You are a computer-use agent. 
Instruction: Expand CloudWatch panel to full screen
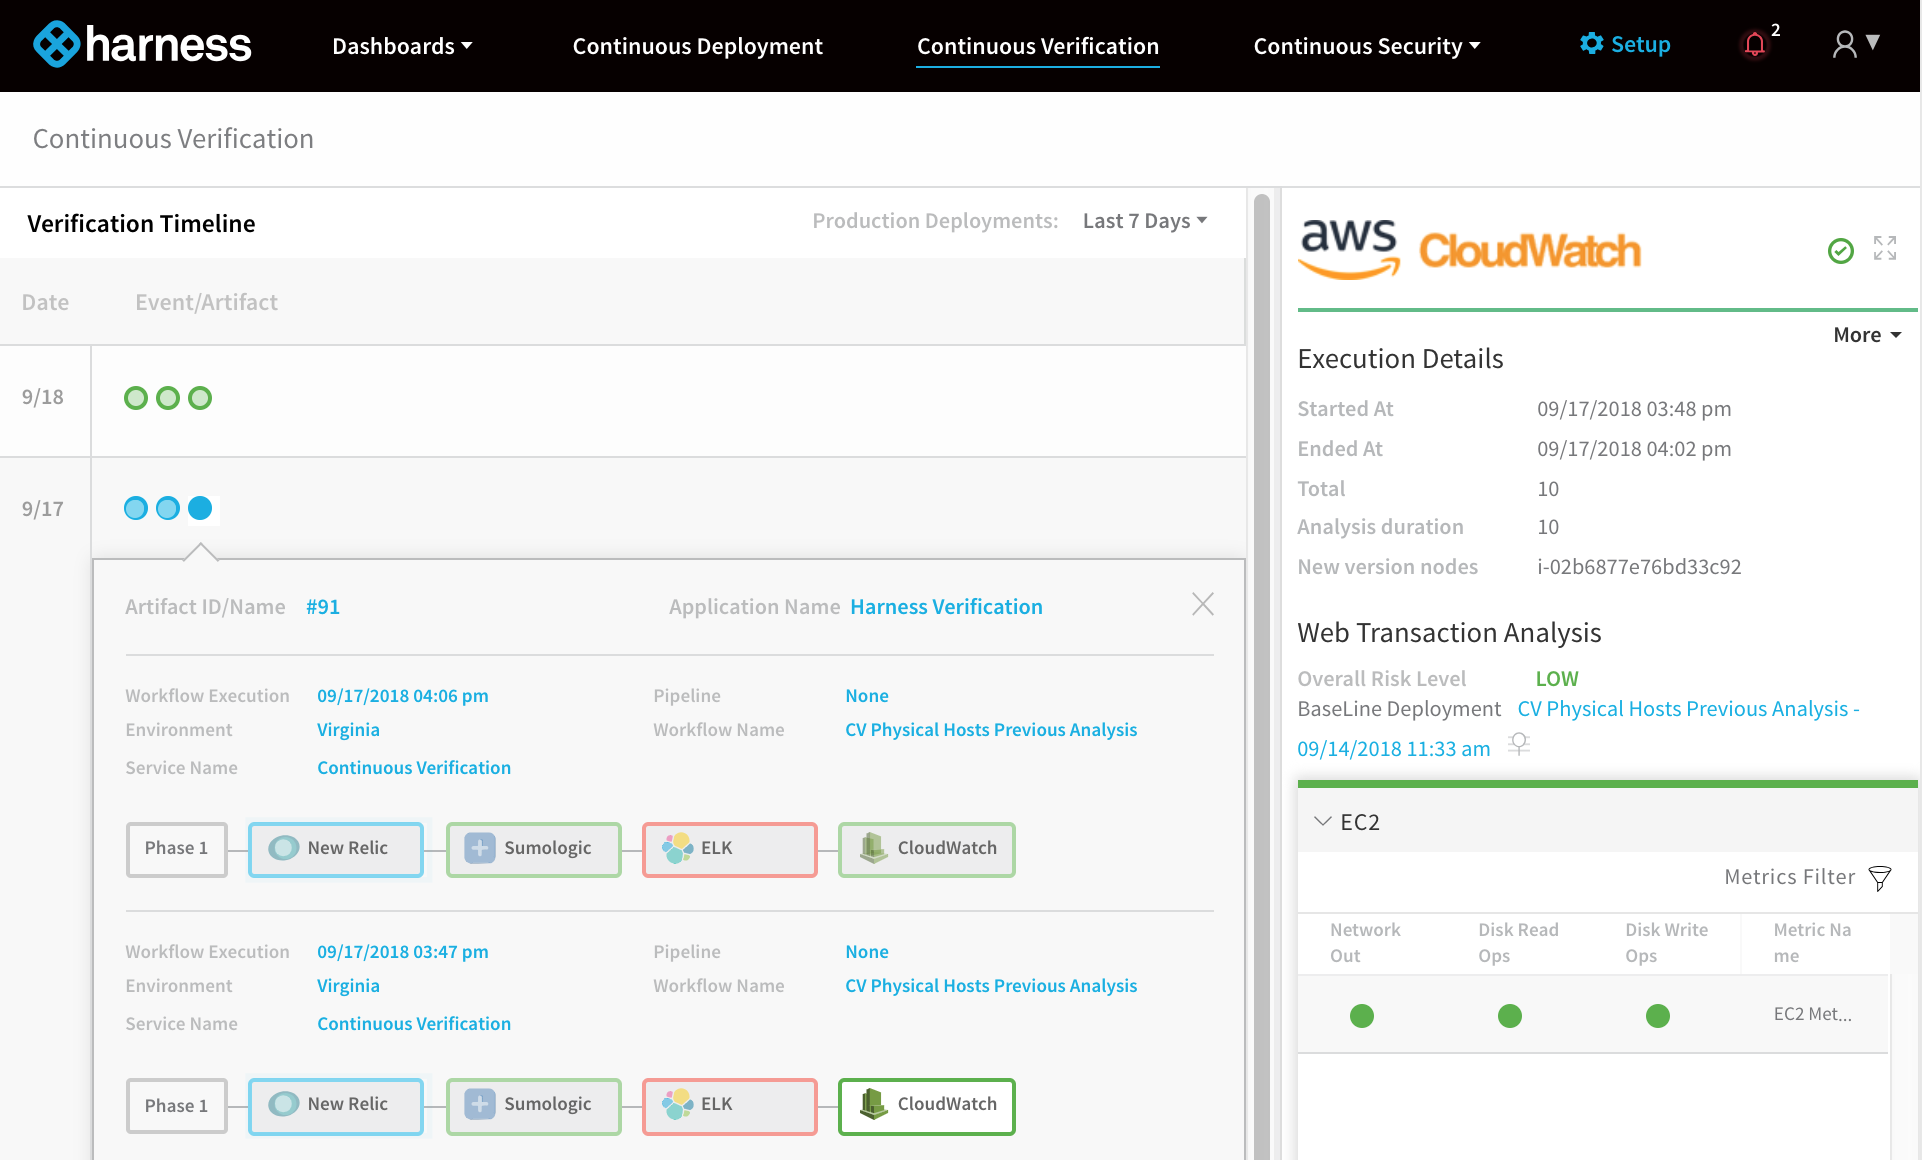[x=1885, y=248]
